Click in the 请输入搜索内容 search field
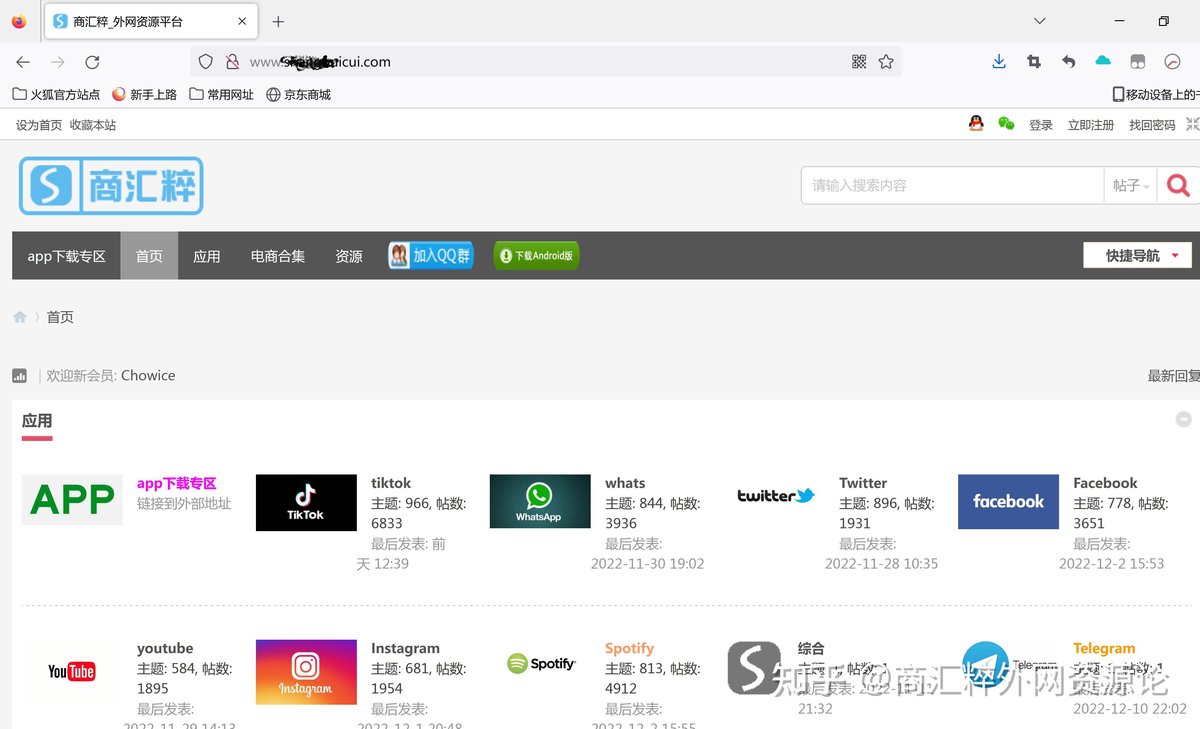Image resolution: width=1200 pixels, height=729 pixels. click(952, 185)
